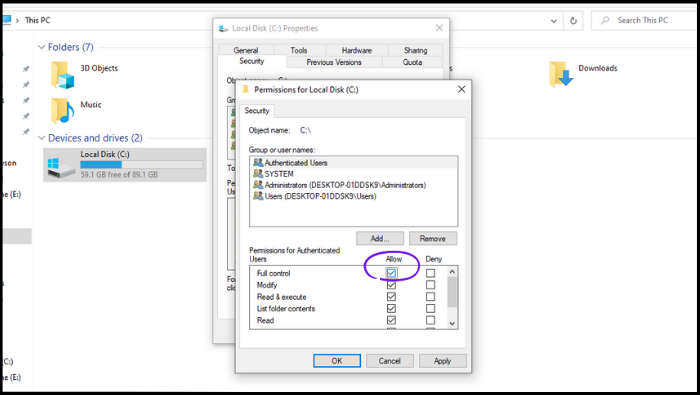This screenshot has width=700, height=395.
Task: Toggle Allow checkbox for Read & execute
Action: (392, 296)
